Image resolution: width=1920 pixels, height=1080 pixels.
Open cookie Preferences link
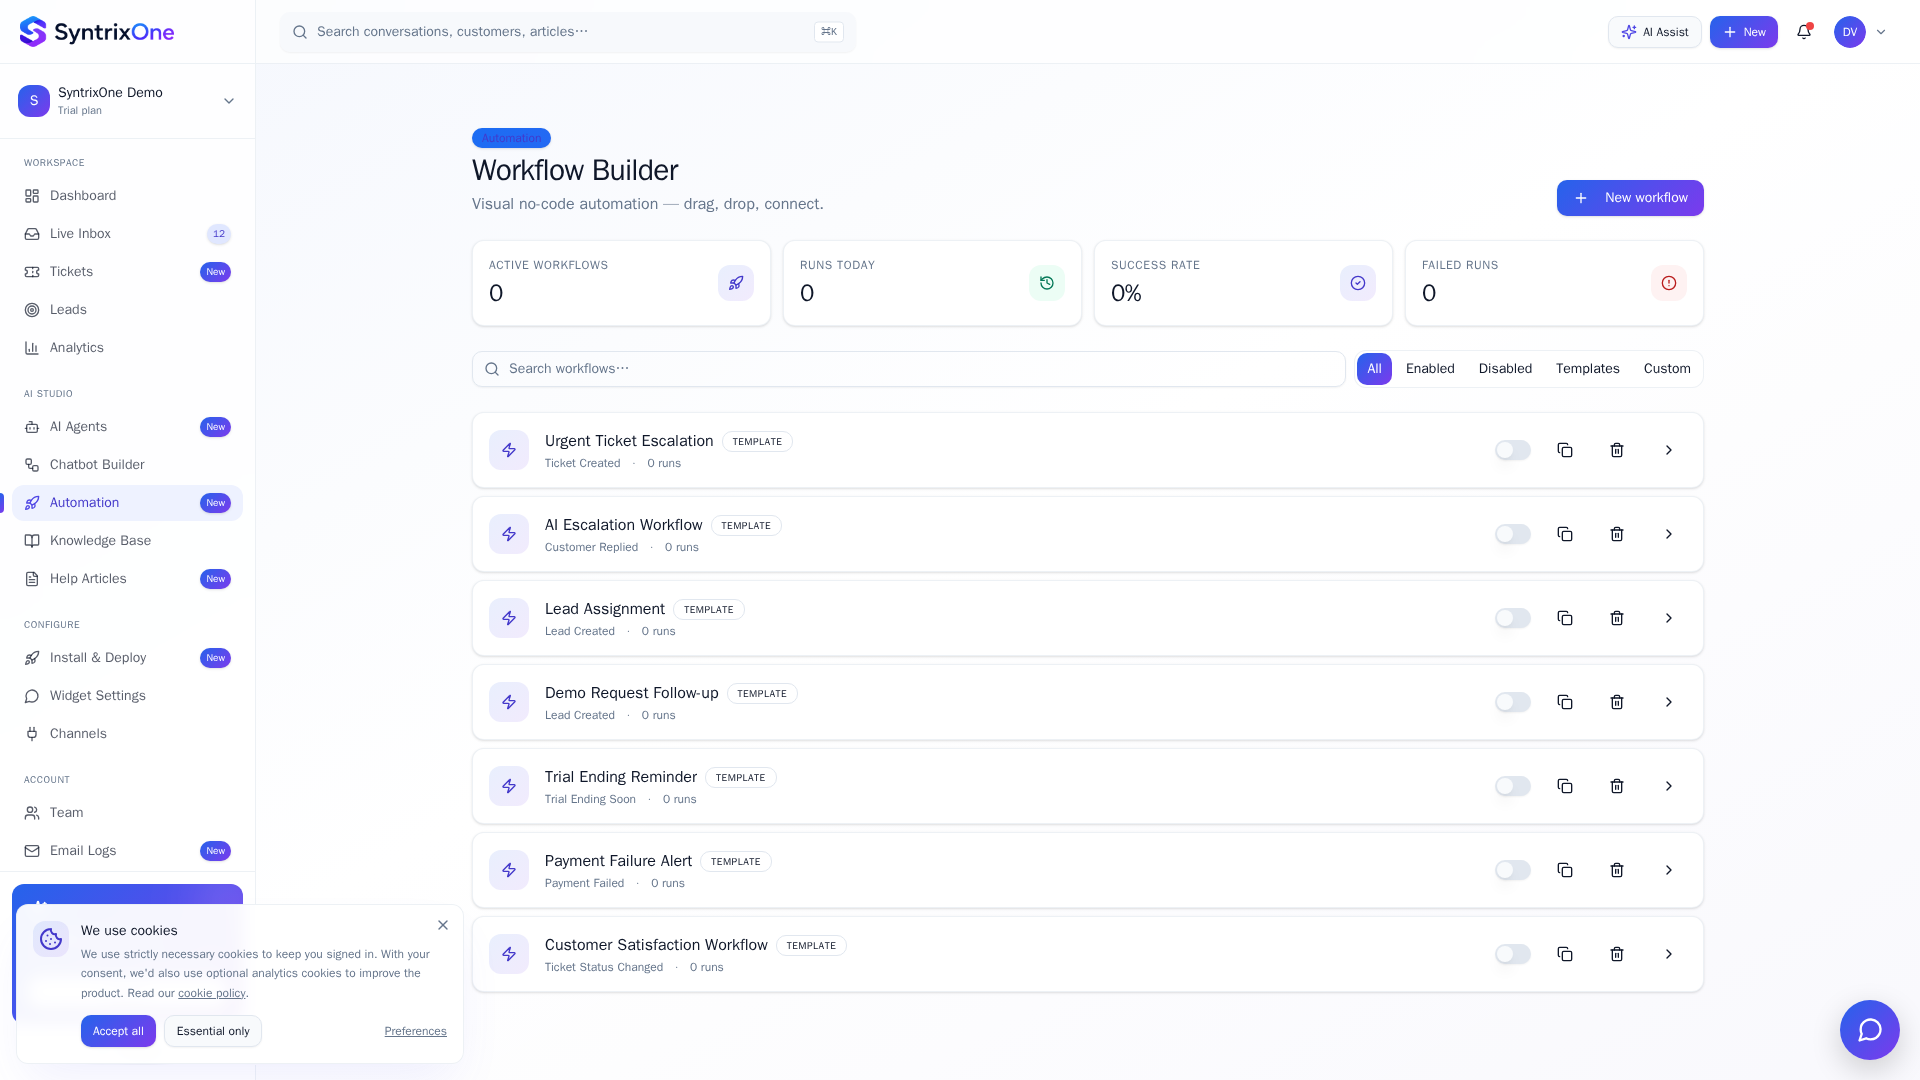(x=415, y=1031)
